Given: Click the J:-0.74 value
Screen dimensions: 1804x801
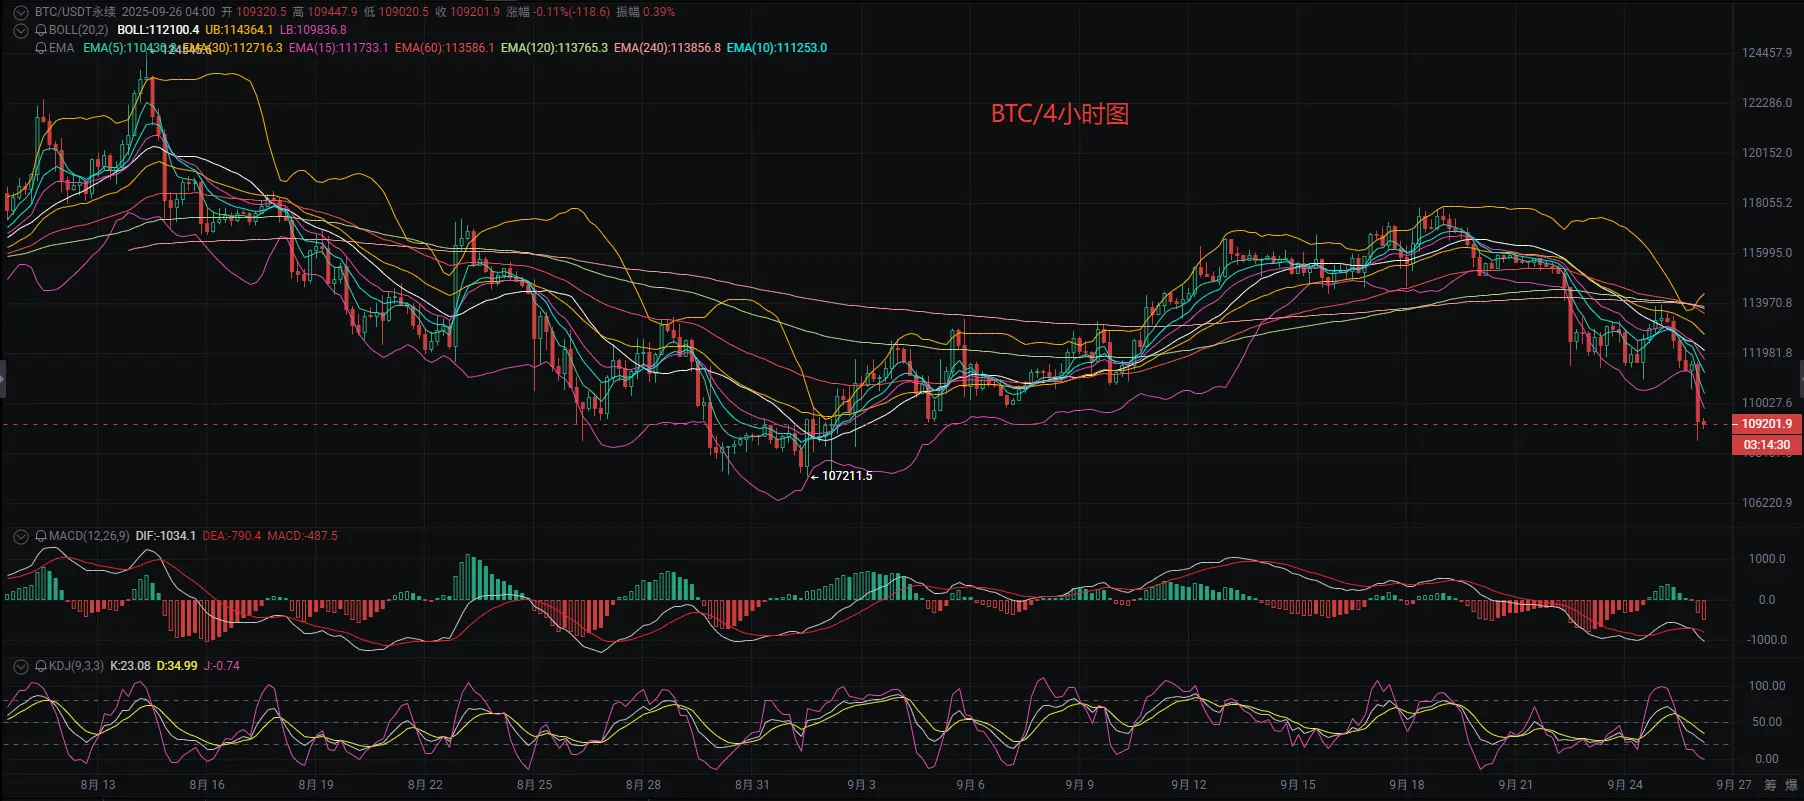Looking at the screenshot, I should (222, 666).
